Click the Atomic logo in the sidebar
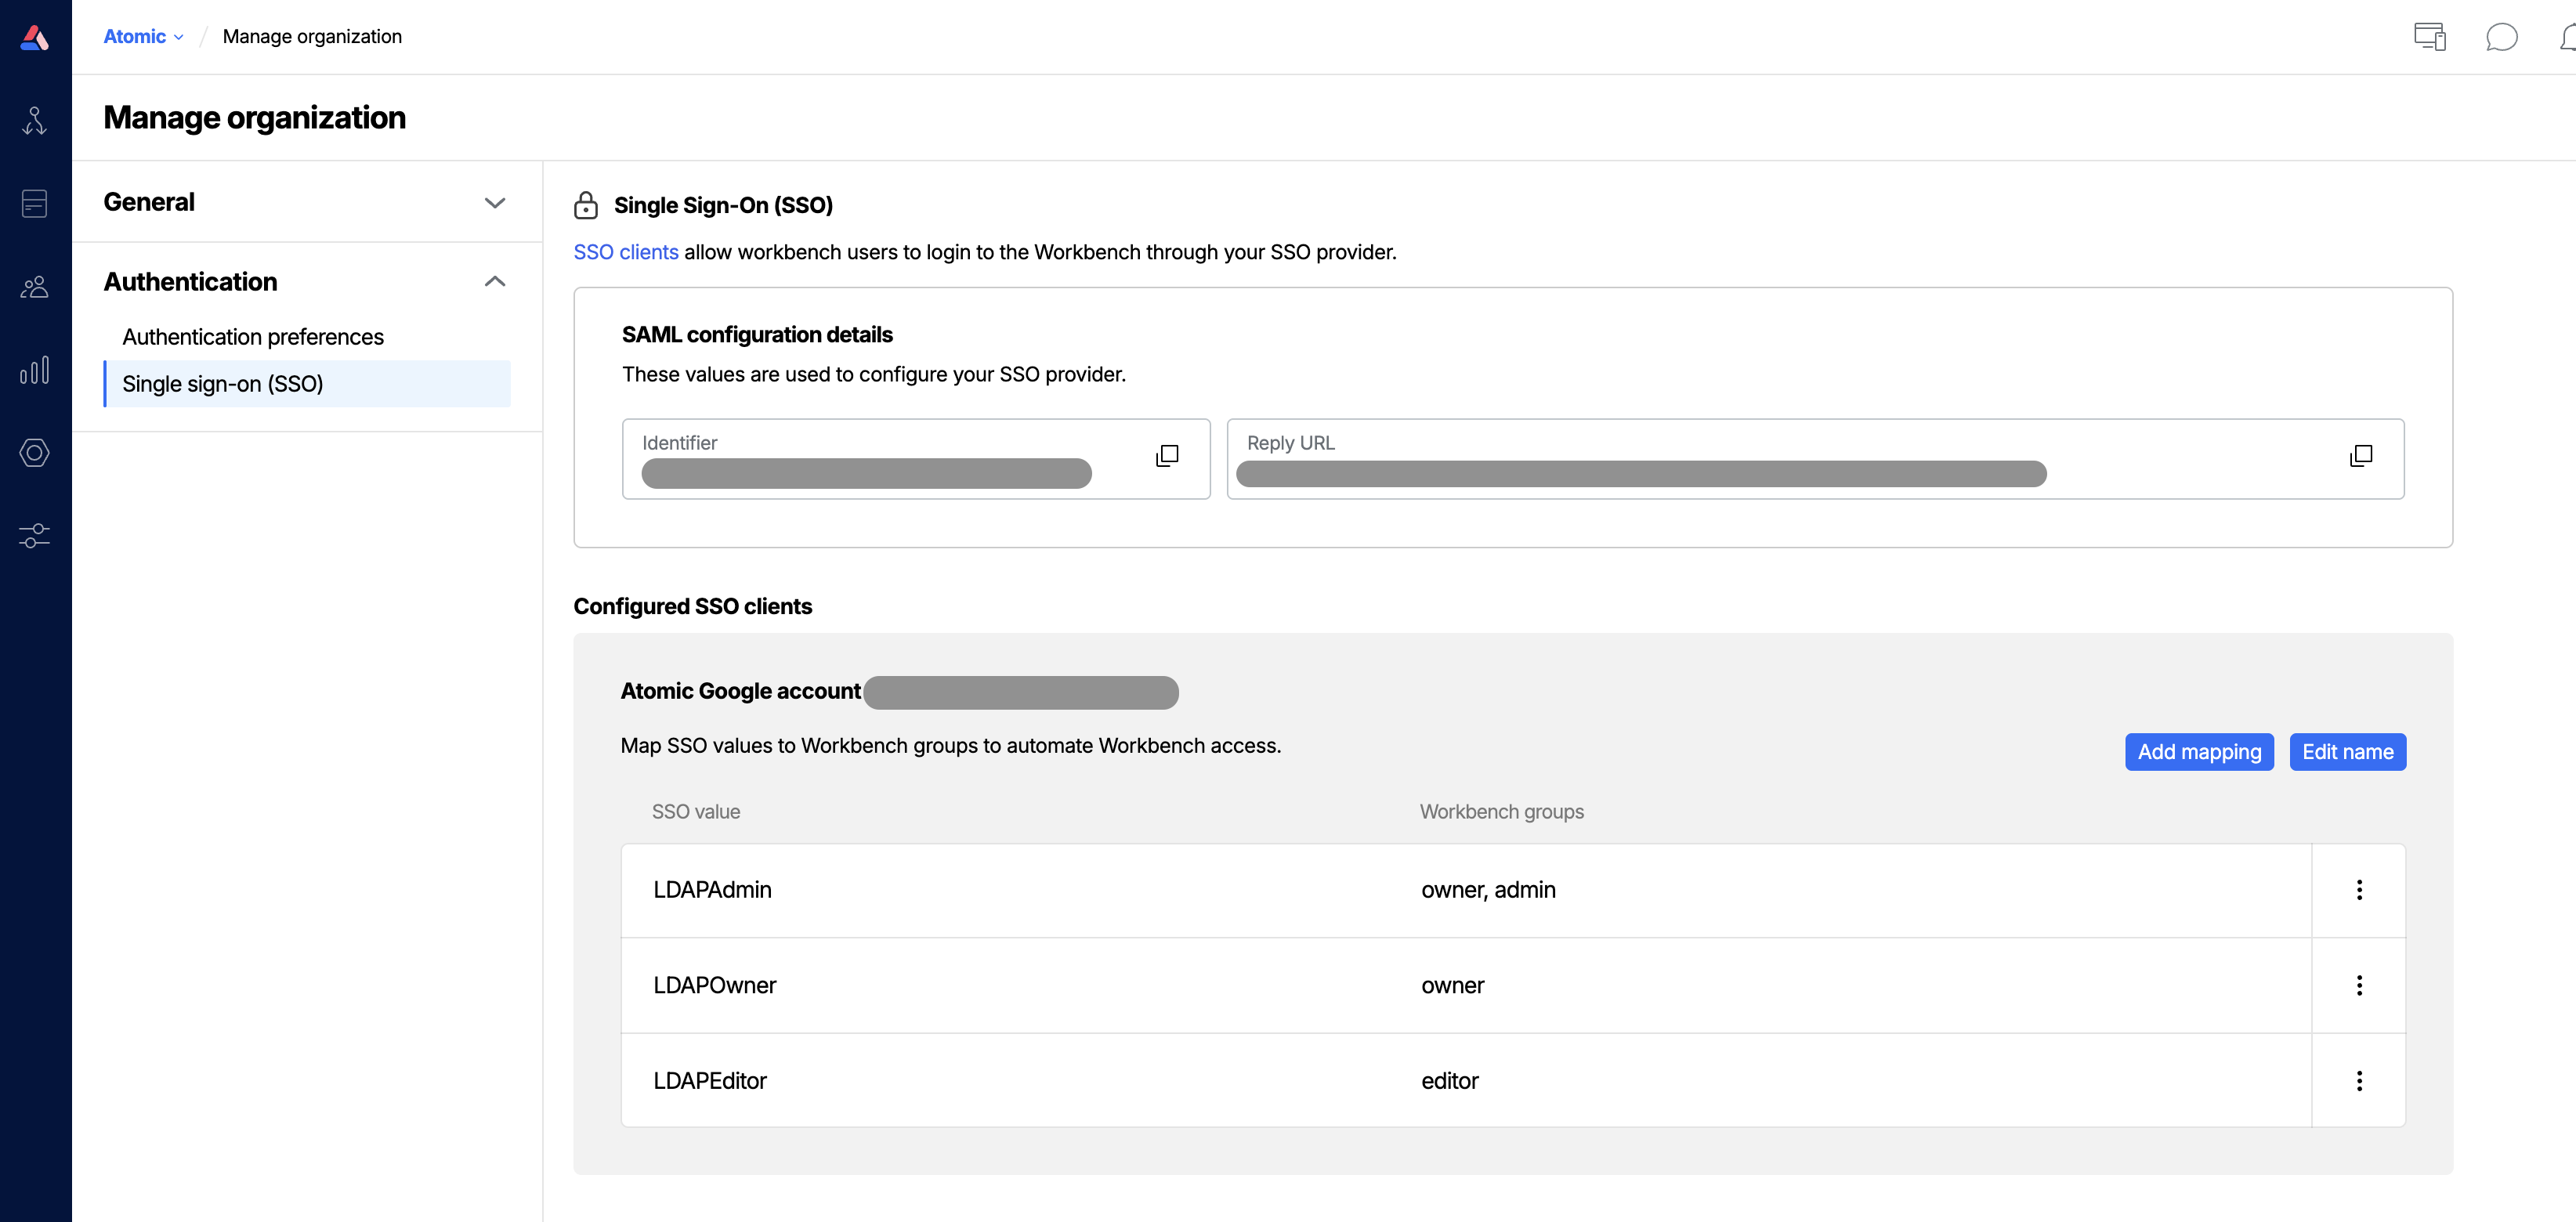 click(x=34, y=36)
